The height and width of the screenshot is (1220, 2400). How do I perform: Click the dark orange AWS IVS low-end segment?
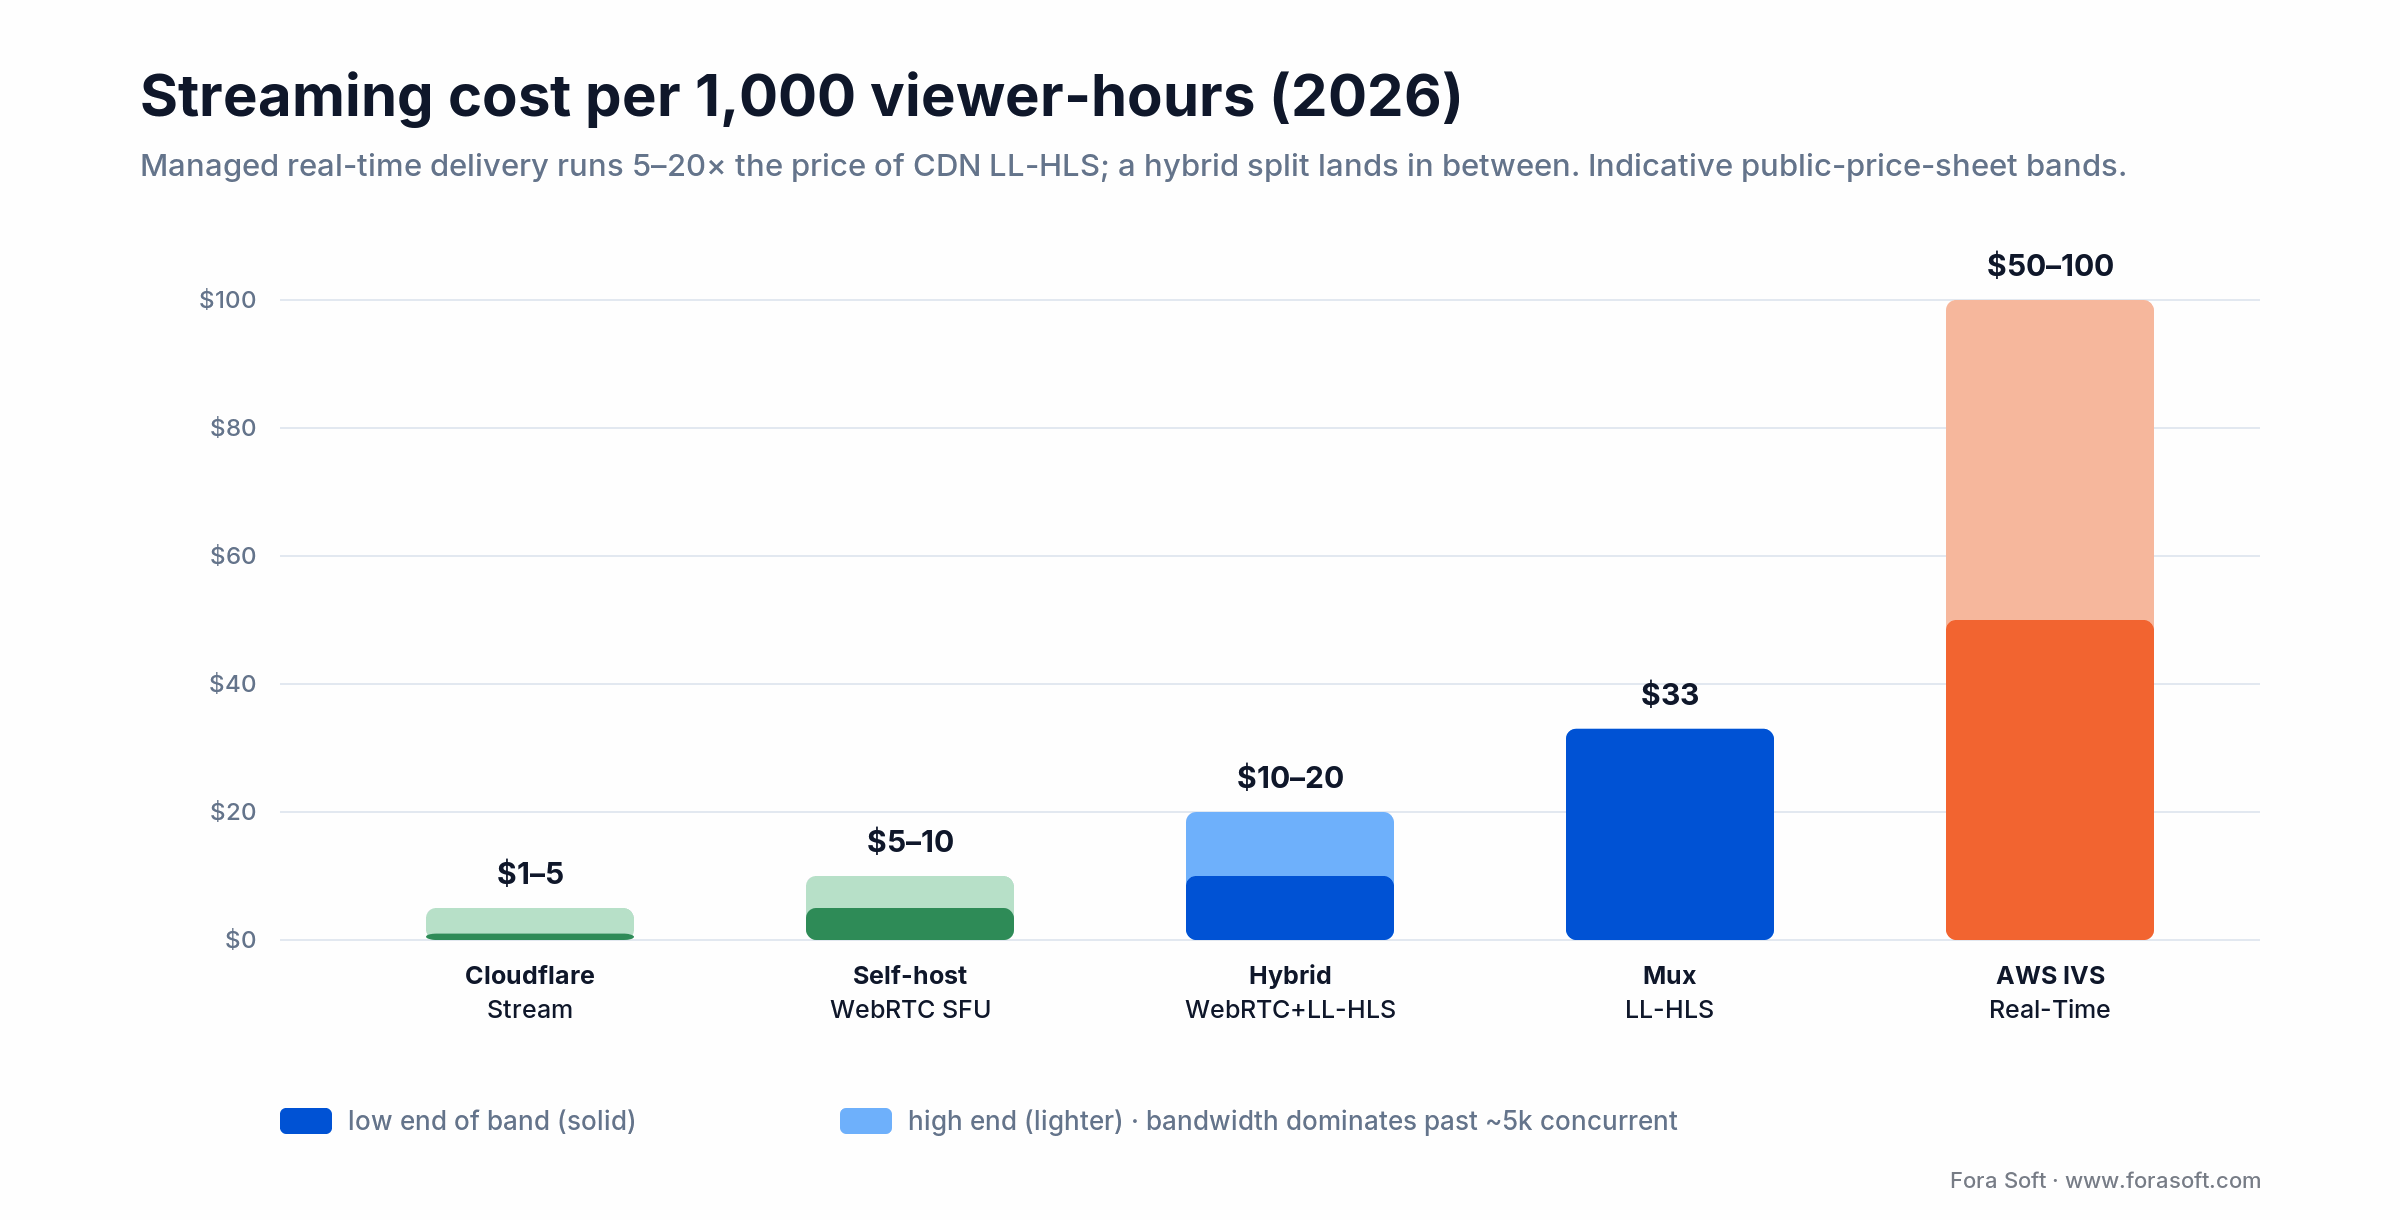pos(2050,780)
